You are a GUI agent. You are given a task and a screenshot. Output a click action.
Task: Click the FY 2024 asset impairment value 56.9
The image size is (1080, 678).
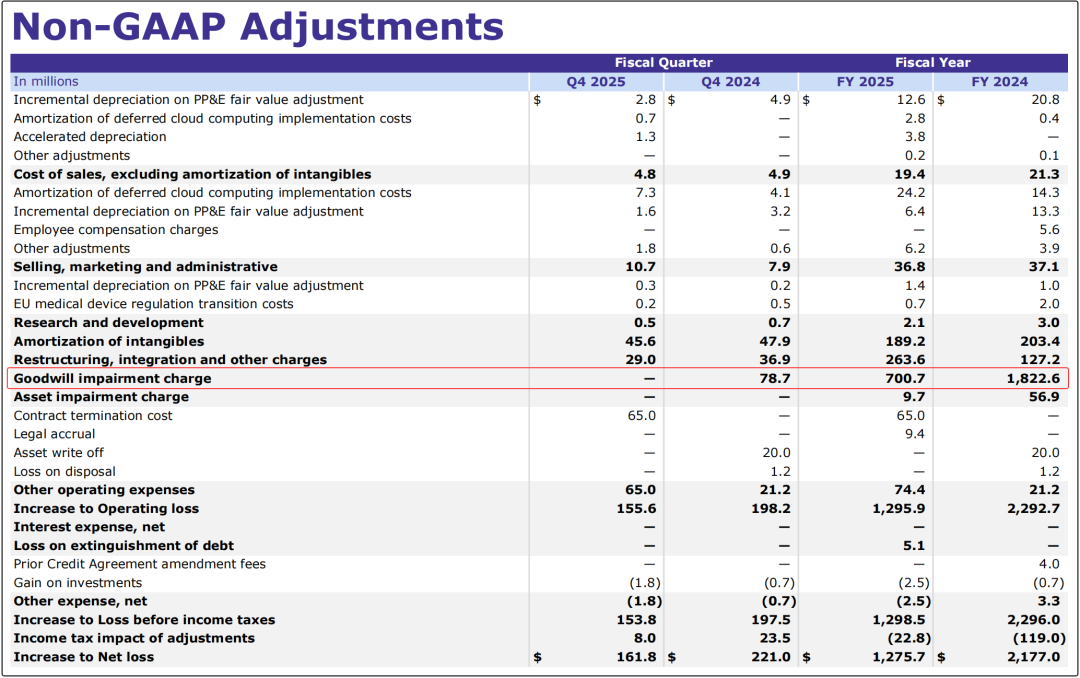pyautogui.click(x=1044, y=397)
